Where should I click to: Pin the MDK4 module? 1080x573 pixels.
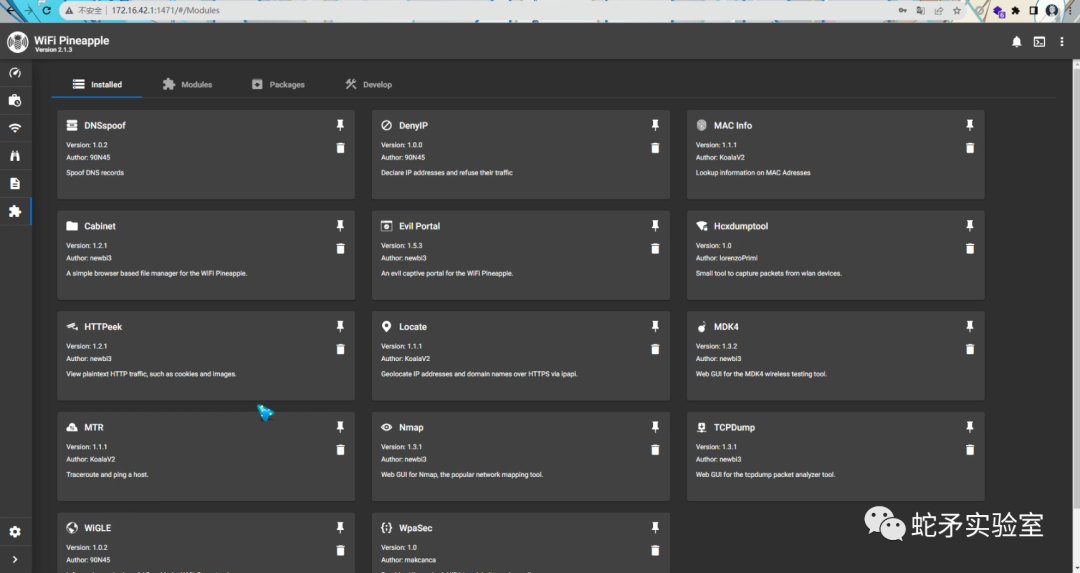tap(970, 326)
